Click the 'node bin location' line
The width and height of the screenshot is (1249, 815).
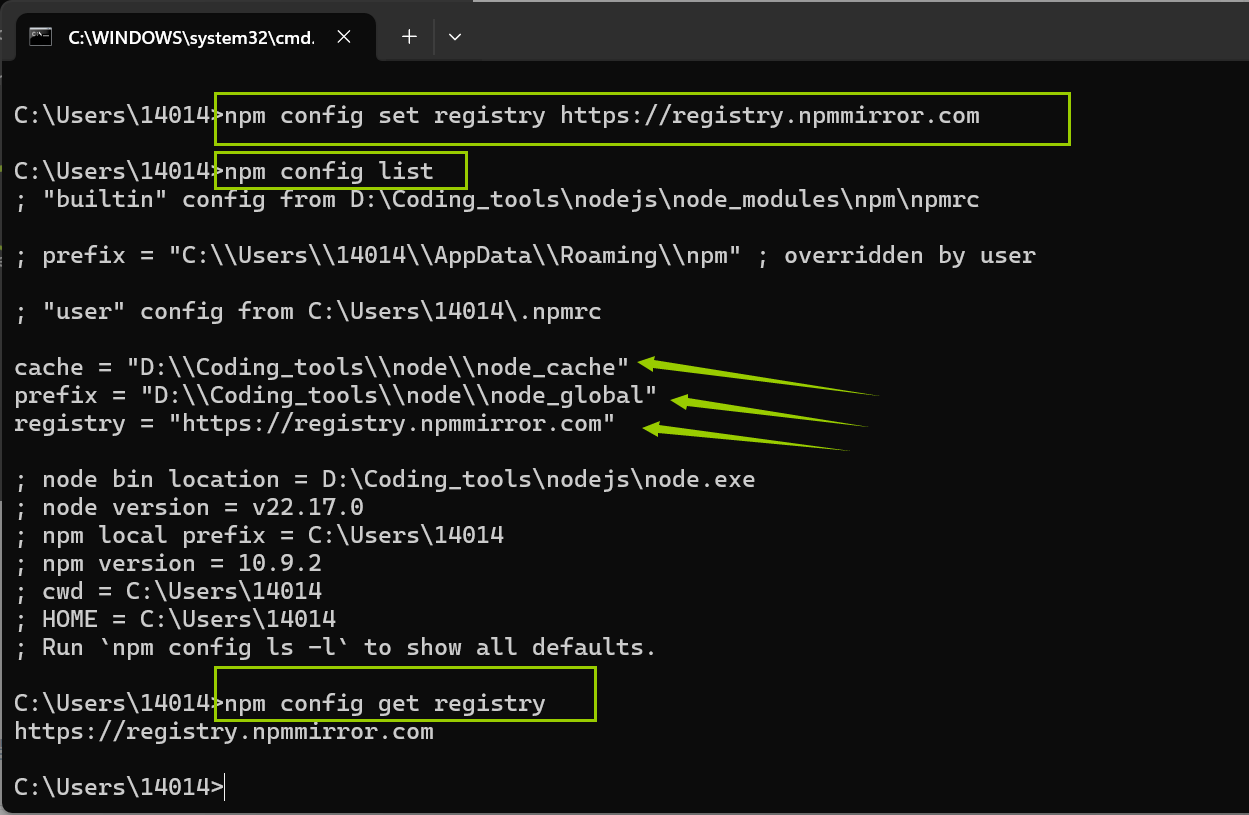385,479
